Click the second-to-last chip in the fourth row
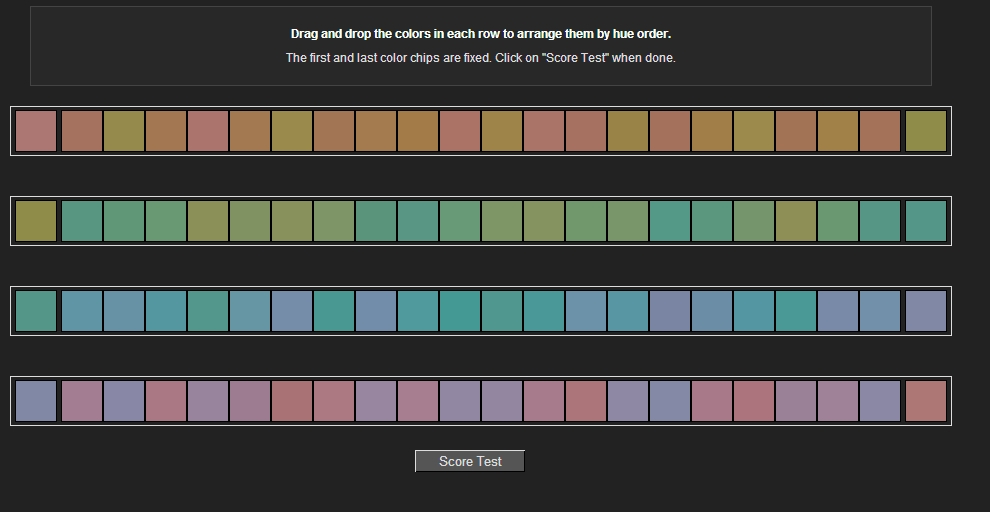 coord(880,401)
